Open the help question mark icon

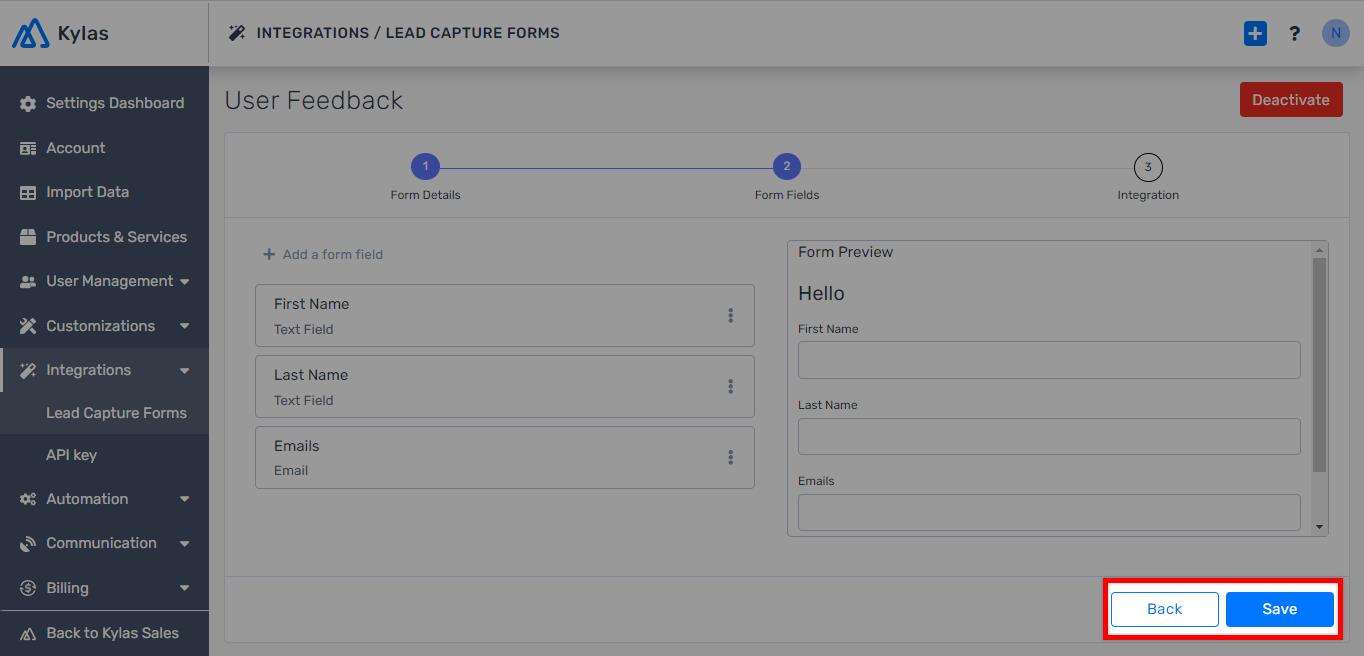pyautogui.click(x=1294, y=34)
